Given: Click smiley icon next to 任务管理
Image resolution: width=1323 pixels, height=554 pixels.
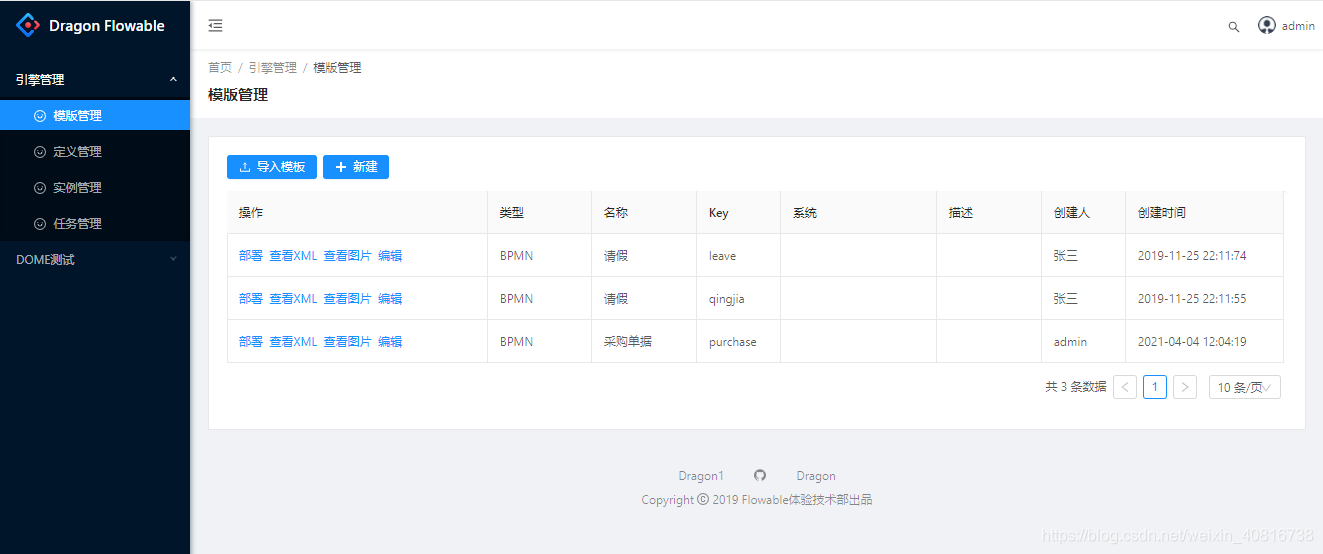Looking at the screenshot, I should tap(40, 224).
